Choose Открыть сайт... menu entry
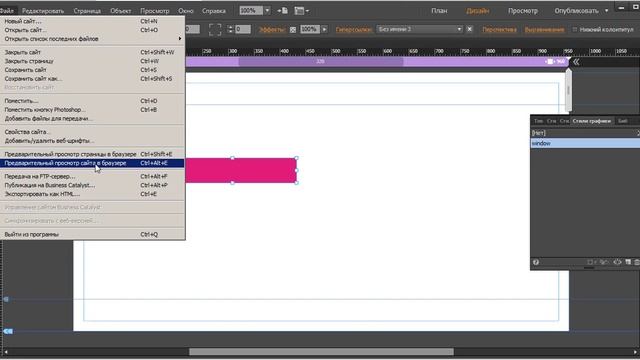640x360 pixels. (x=92, y=30)
